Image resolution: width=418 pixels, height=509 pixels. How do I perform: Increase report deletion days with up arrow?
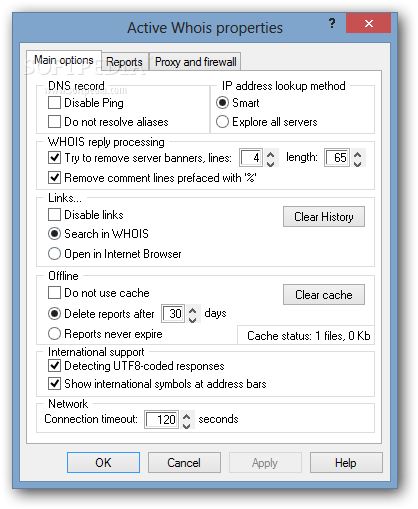[x=193, y=310]
